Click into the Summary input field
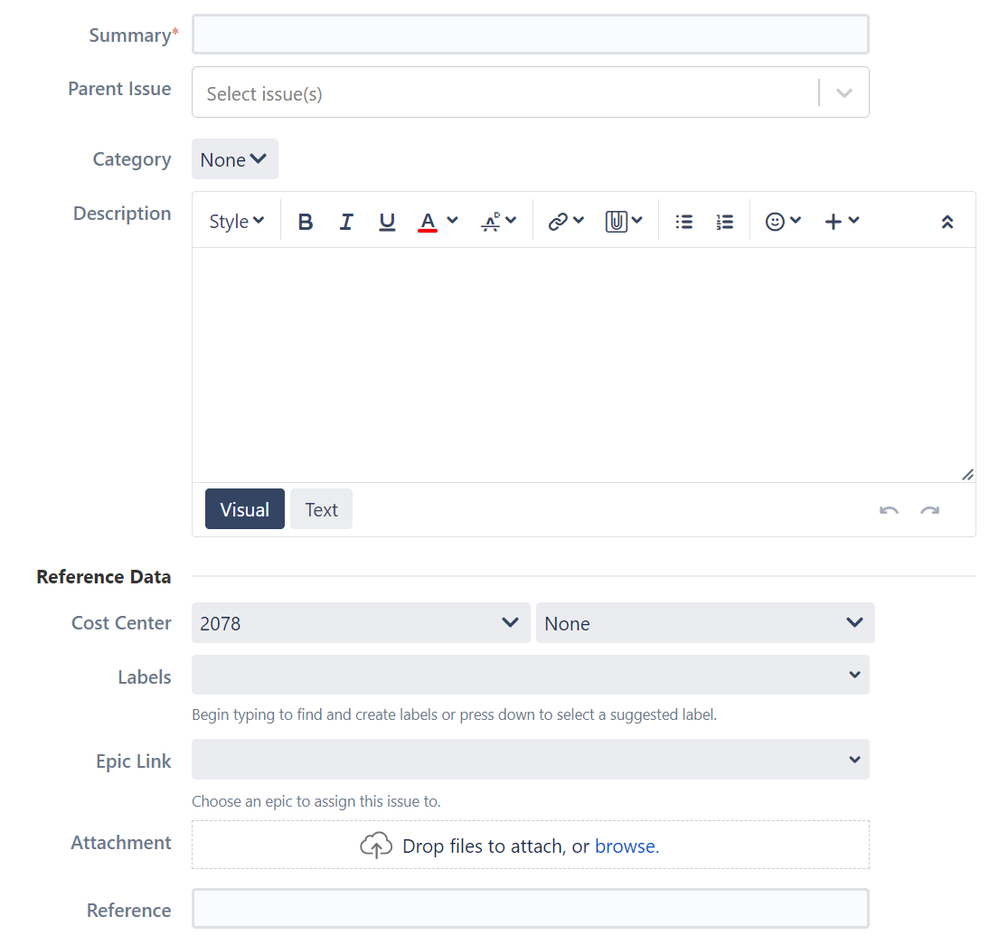The height and width of the screenshot is (938, 999). click(531, 34)
